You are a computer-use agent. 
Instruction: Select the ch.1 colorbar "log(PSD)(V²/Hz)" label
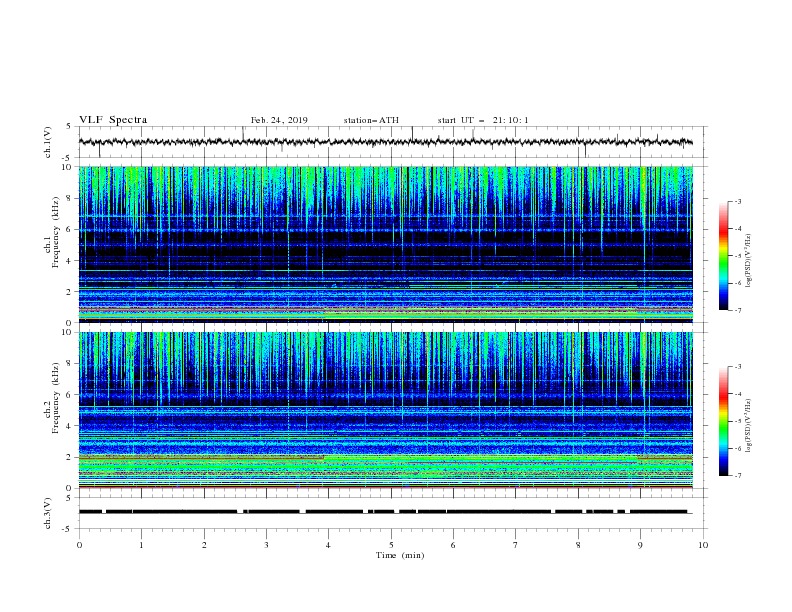coord(749,261)
